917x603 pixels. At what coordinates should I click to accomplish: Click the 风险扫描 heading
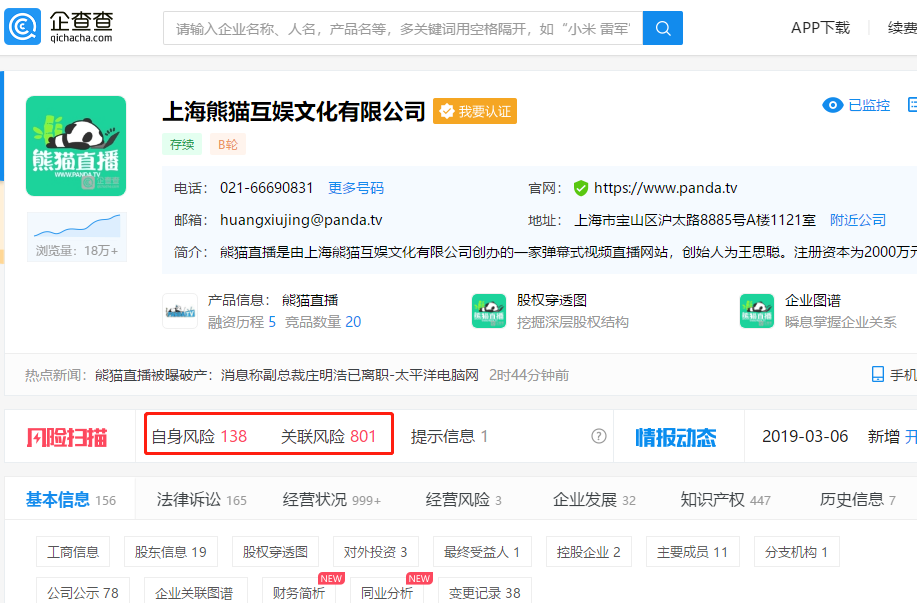67,437
